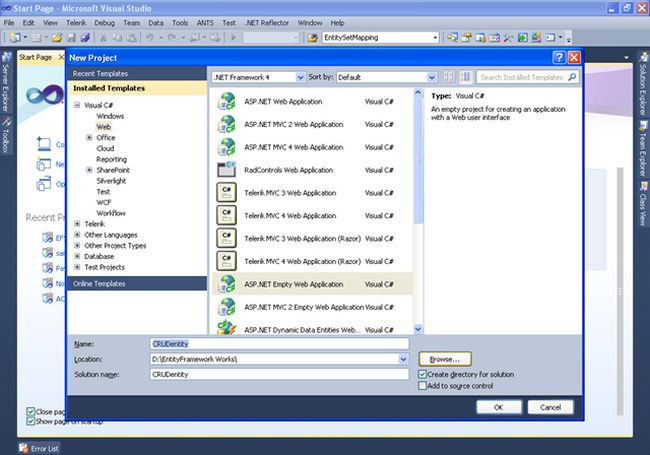This screenshot has height=455, width=650.
Task: Select the WCF category in tree
Action: coord(104,202)
